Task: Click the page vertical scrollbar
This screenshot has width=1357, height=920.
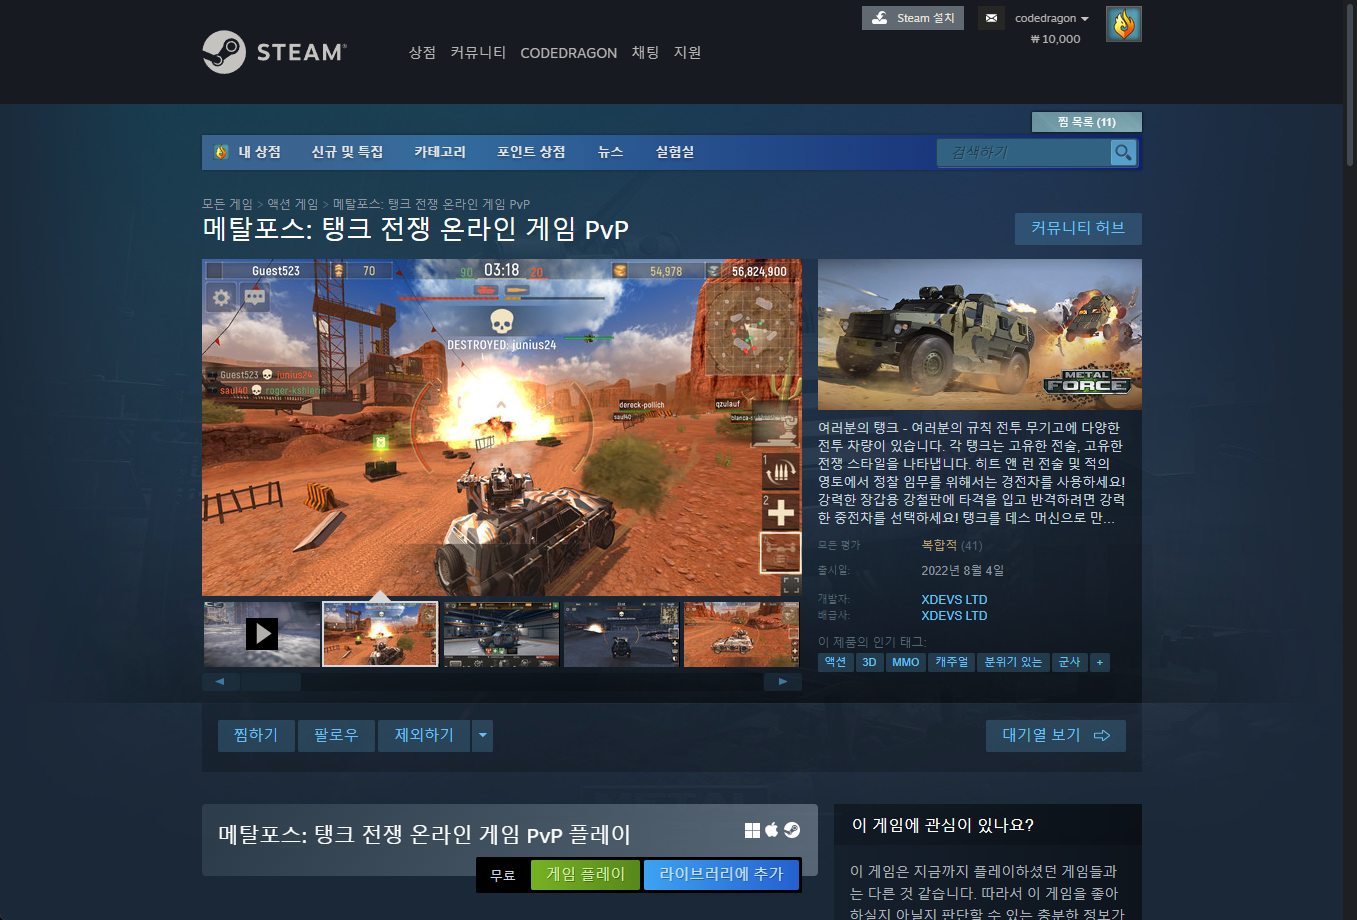Action: [x=1350, y=85]
